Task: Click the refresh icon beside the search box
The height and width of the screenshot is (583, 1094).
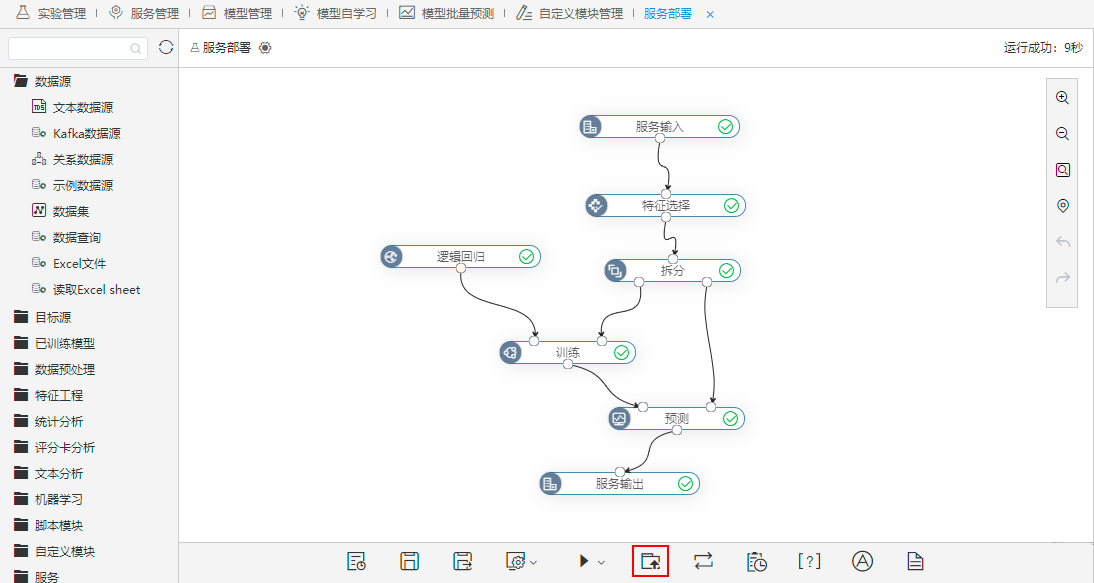Action: 166,47
